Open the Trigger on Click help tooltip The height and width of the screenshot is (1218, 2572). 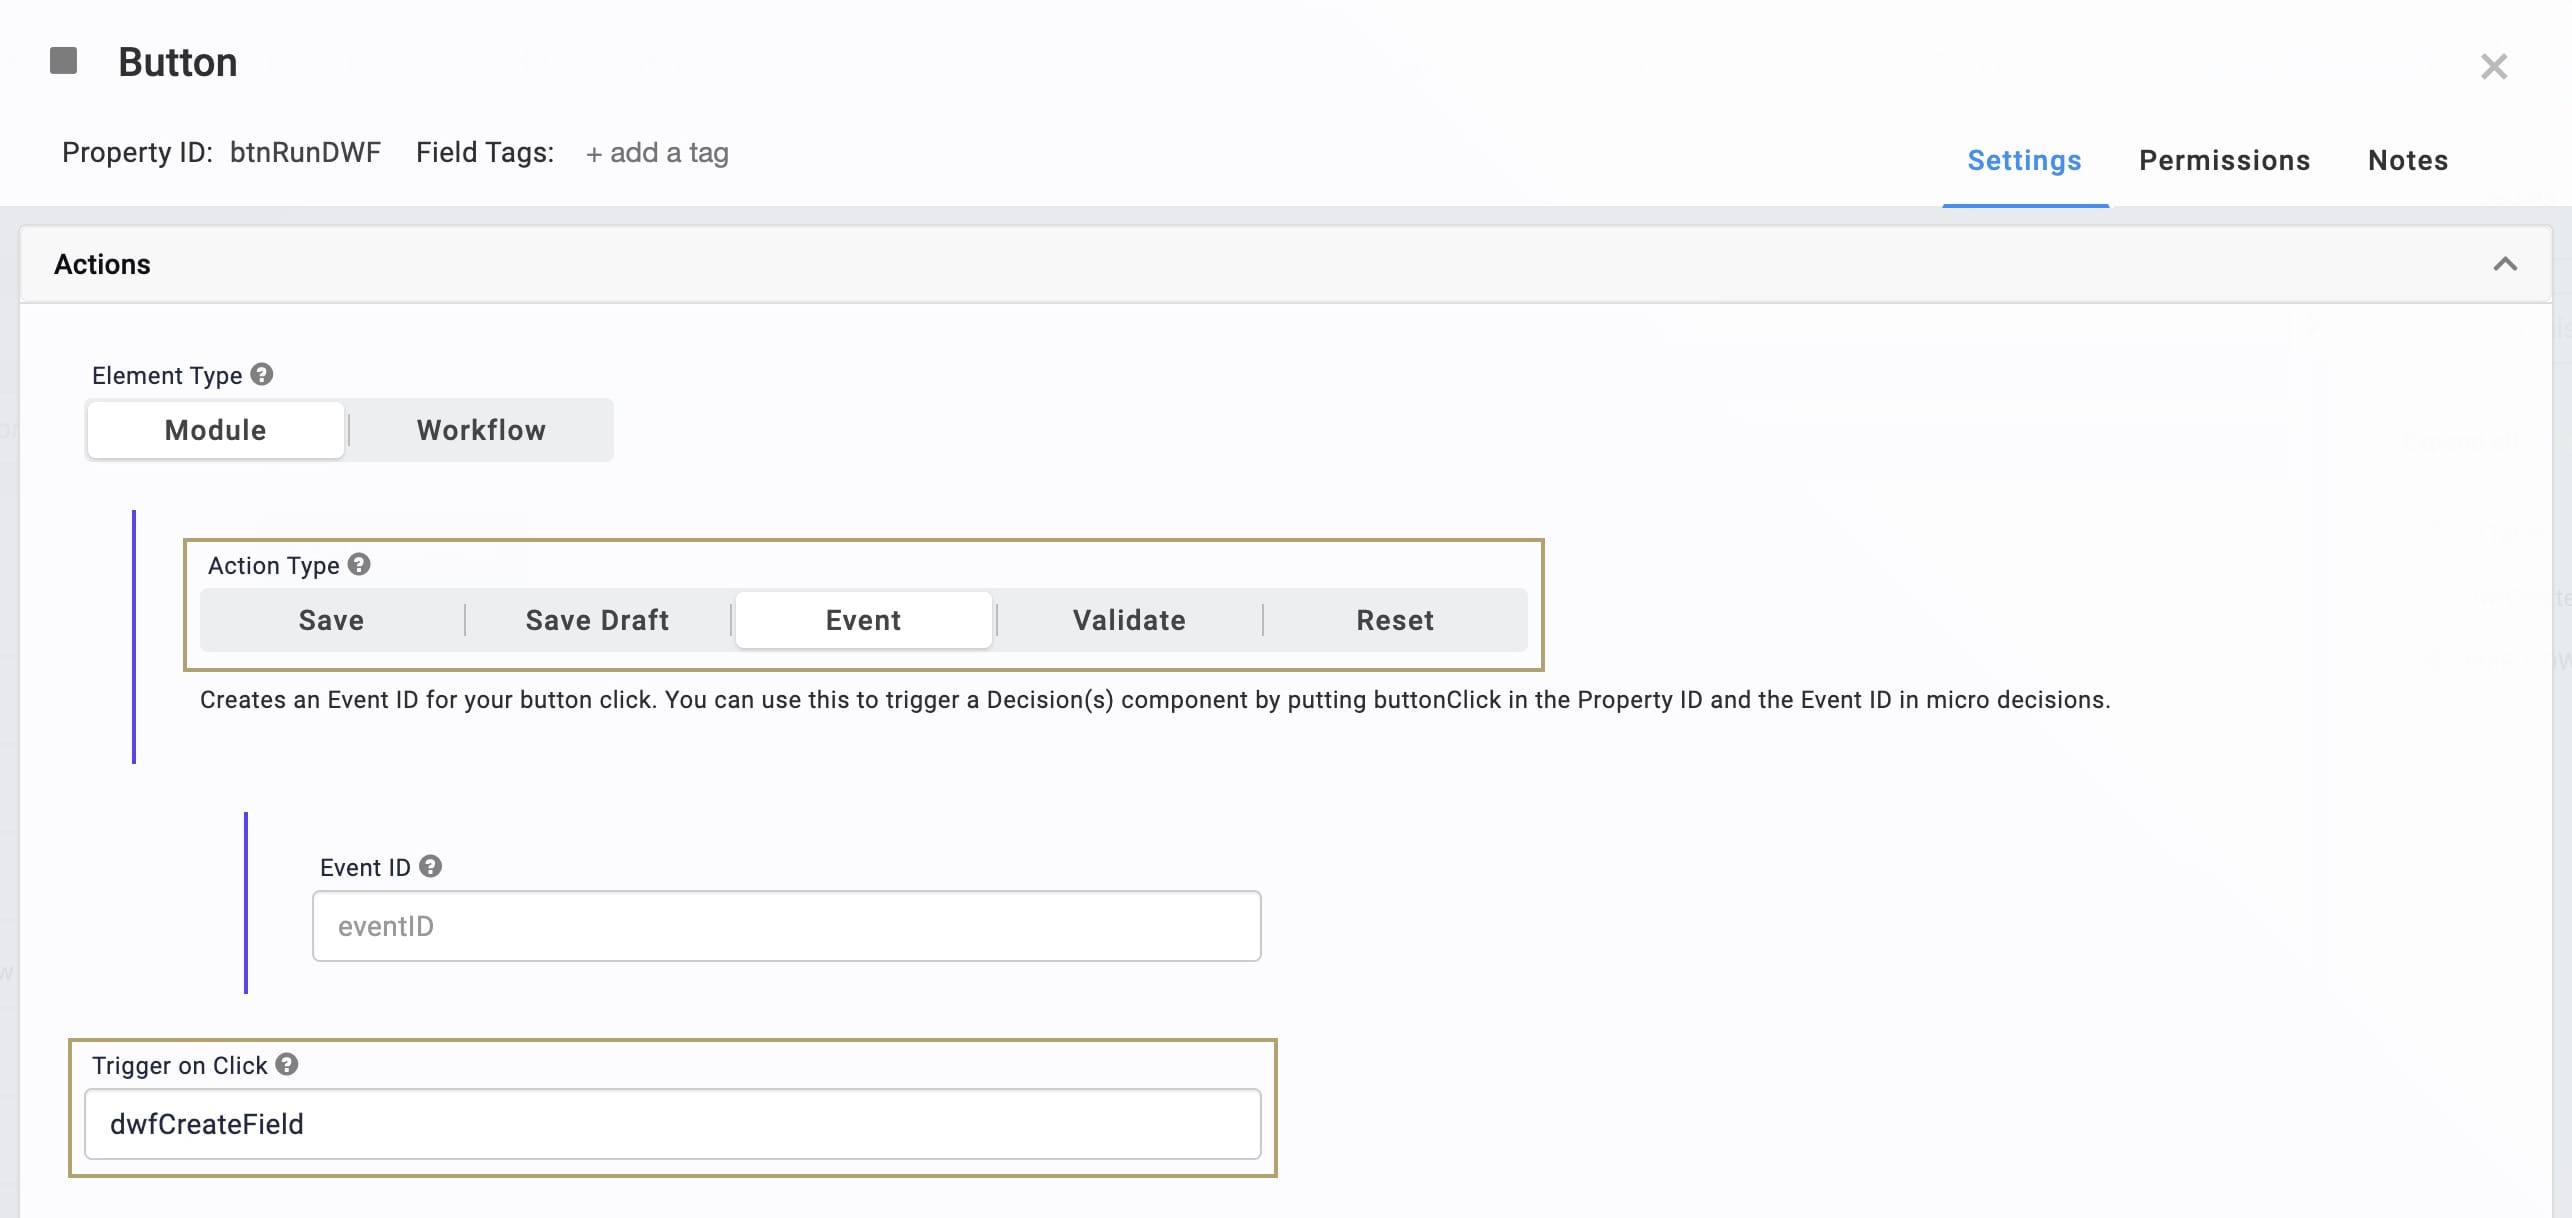pyautogui.click(x=287, y=1064)
